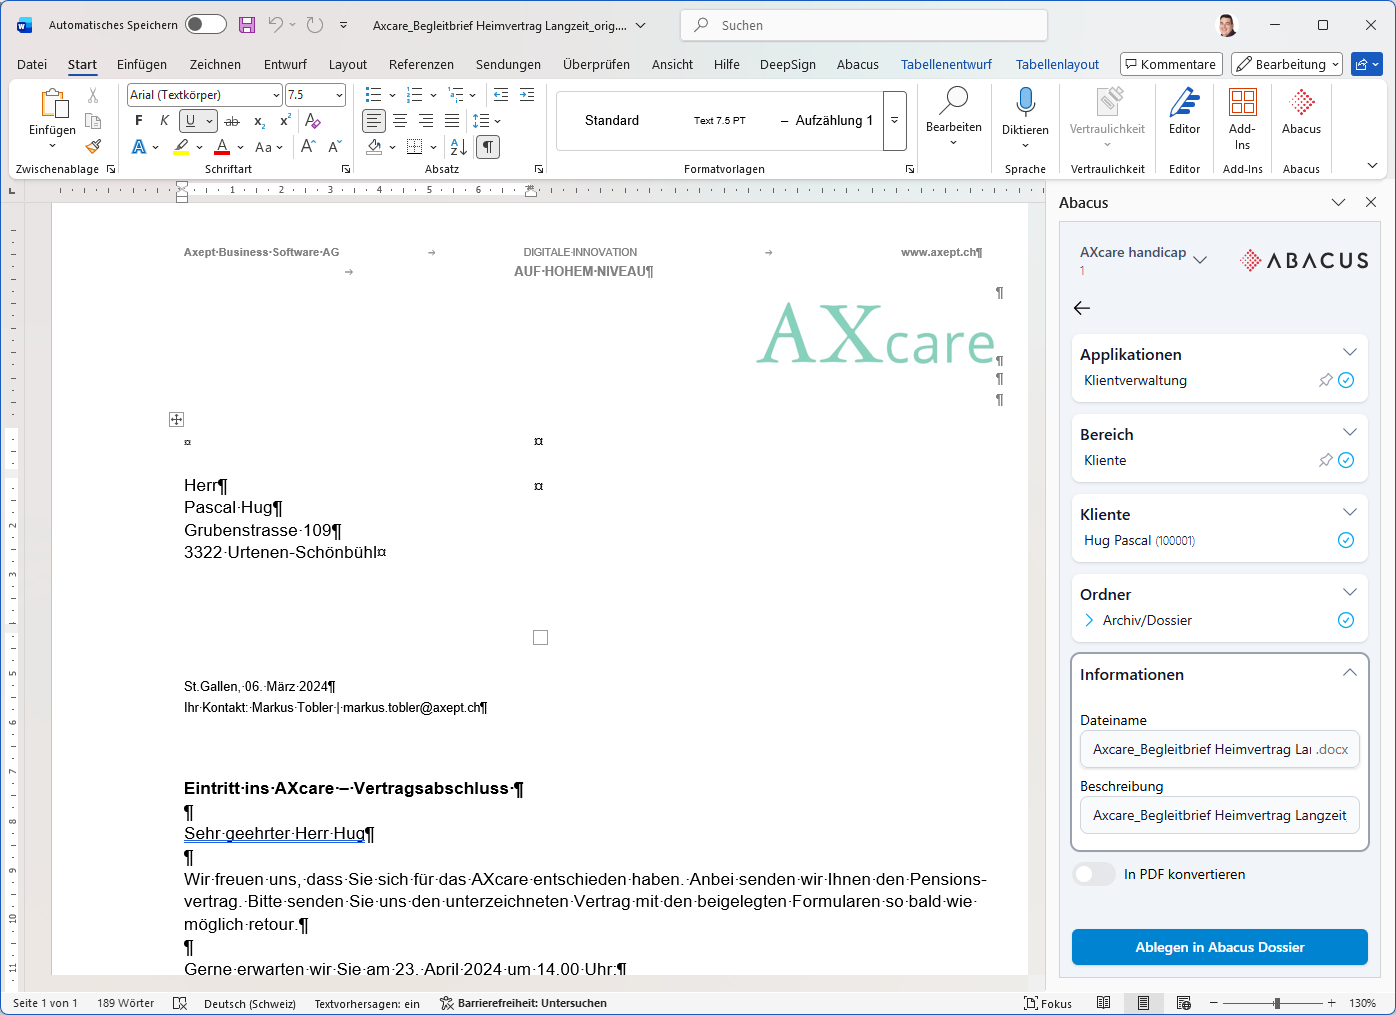Image resolution: width=1396 pixels, height=1015 pixels.
Task: Click the Deutsch (Schweiz) language indicator
Action: (x=250, y=1003)
